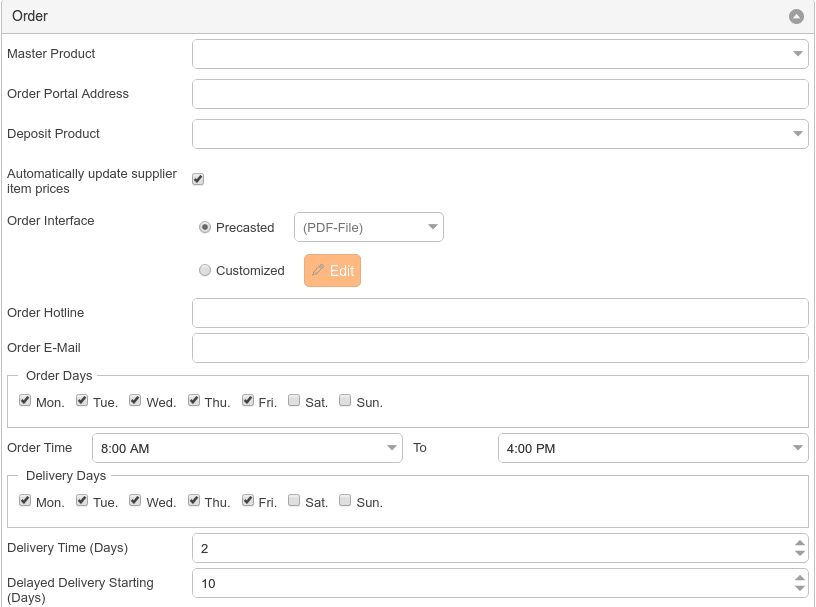
Task: Increase Delivery Time (Days) with up arrow
Action: [799, 543]
